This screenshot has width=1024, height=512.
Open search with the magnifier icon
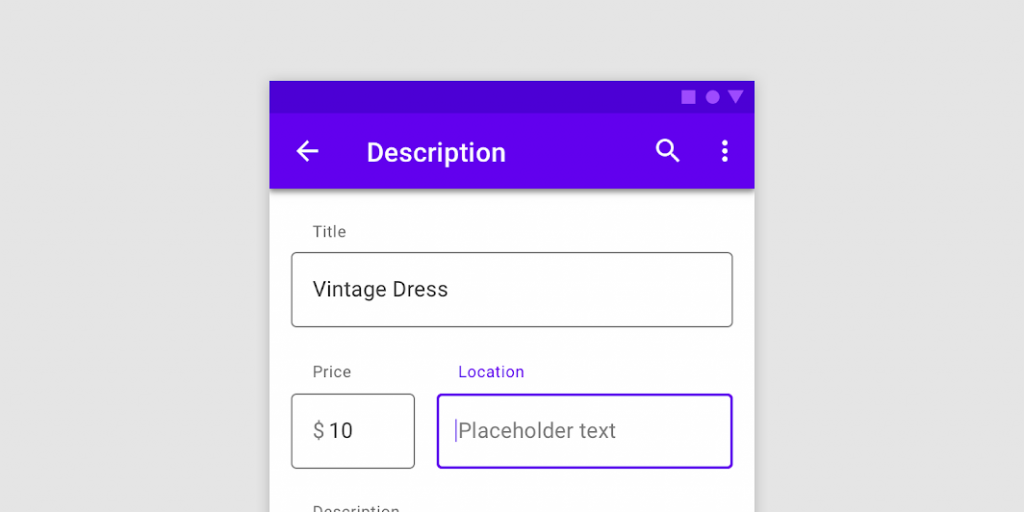pyautogui.click(x=667, y=151)
